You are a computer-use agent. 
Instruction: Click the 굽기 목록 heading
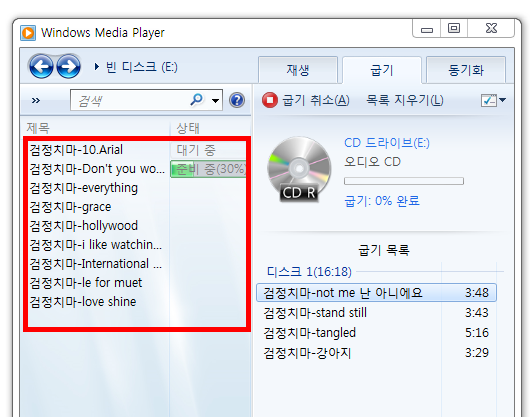tap(384, 250)
